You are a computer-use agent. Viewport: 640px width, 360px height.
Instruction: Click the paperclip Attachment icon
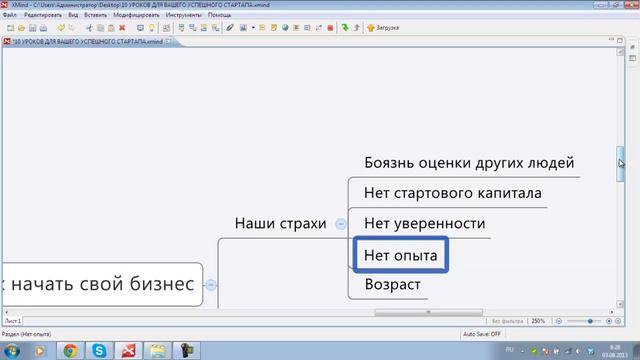[230, 28]
